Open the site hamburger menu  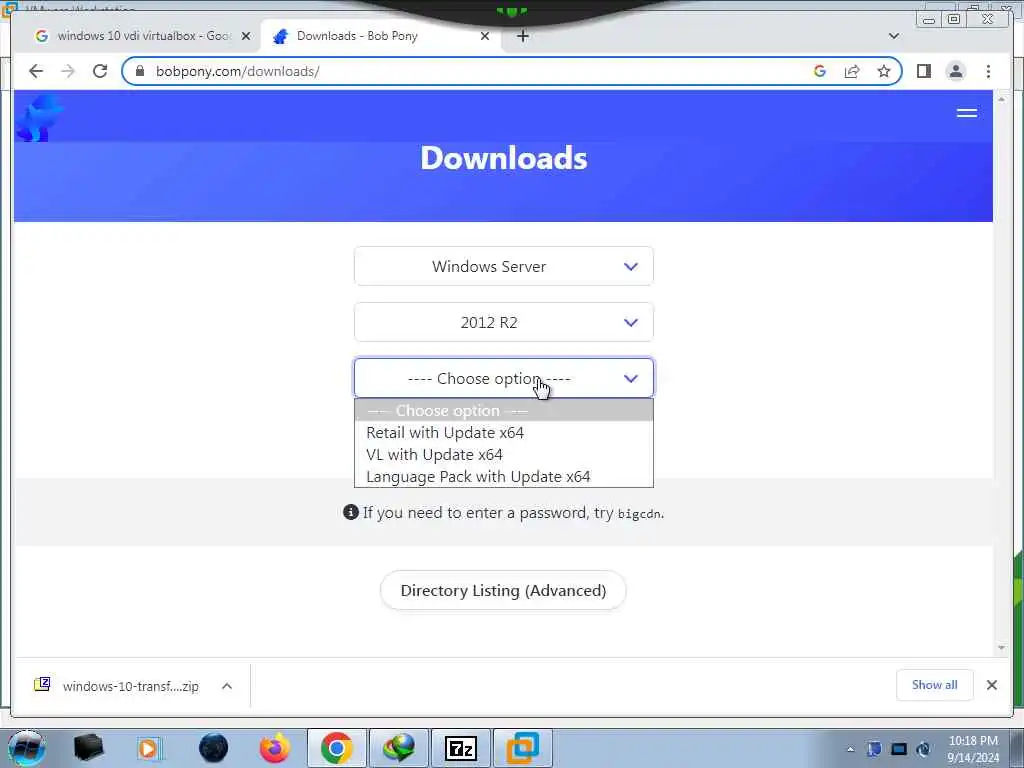point(967,113)
